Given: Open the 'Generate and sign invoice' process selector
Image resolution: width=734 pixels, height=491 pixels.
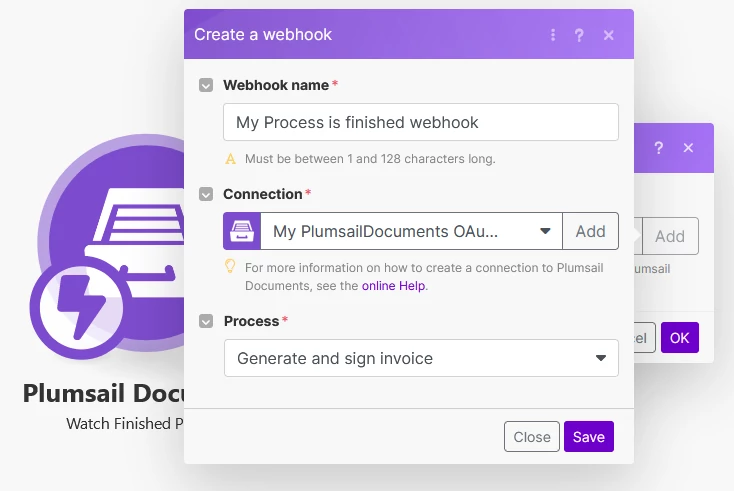Looking at the screenshot, I should [x=421, y=358].
